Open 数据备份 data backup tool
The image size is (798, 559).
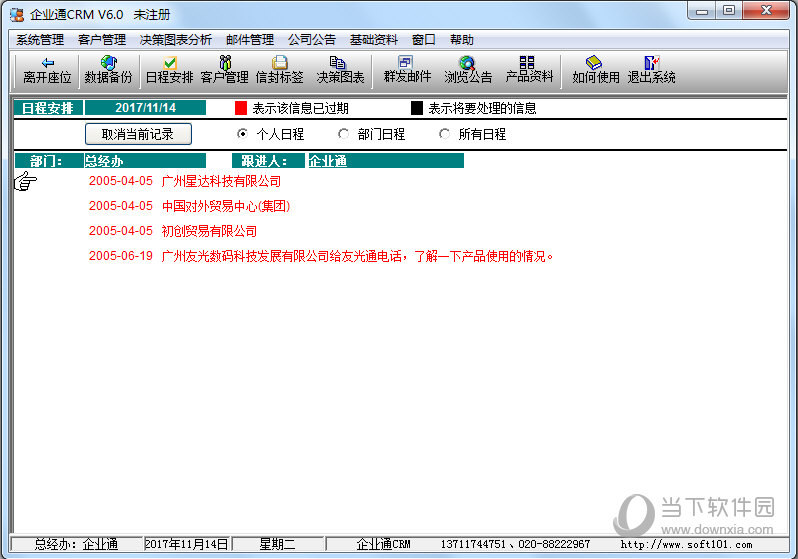click(x=108, y=70)
